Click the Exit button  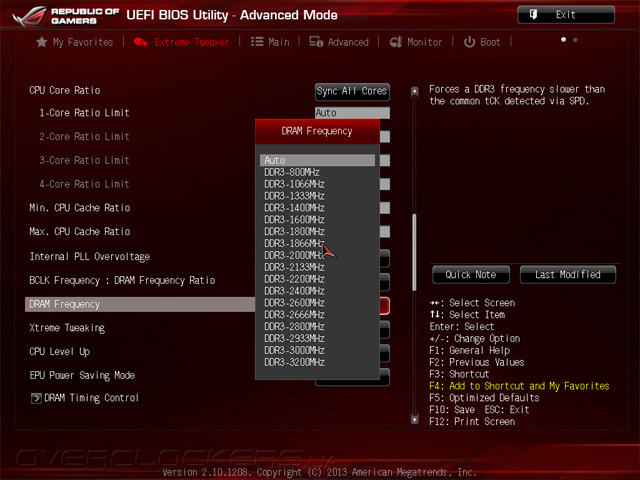[566, 15]
